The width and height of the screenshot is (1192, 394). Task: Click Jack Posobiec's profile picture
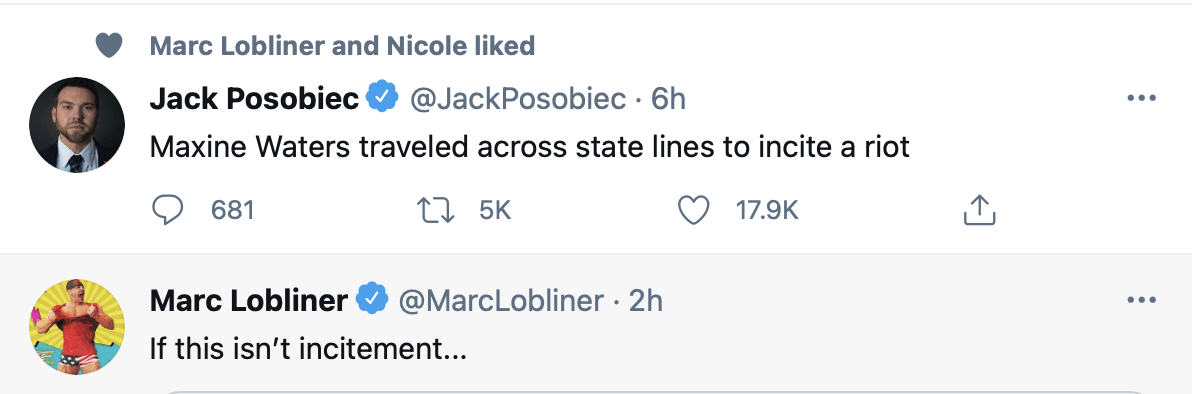[77, 125]
